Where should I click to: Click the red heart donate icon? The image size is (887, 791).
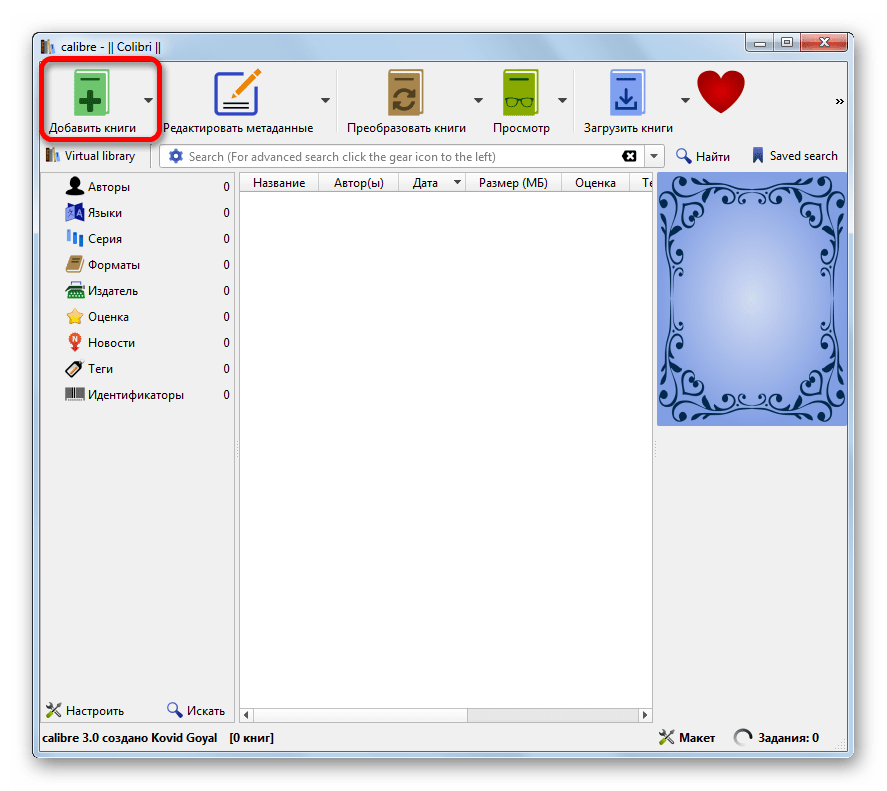point(721,93)
